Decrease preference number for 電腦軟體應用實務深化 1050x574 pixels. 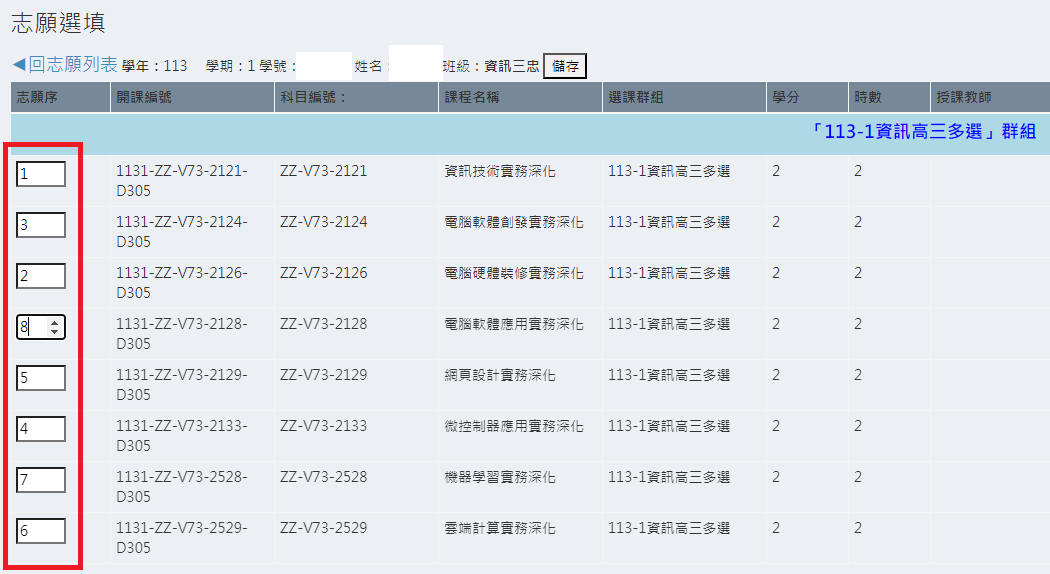click(x=55, y=332)
